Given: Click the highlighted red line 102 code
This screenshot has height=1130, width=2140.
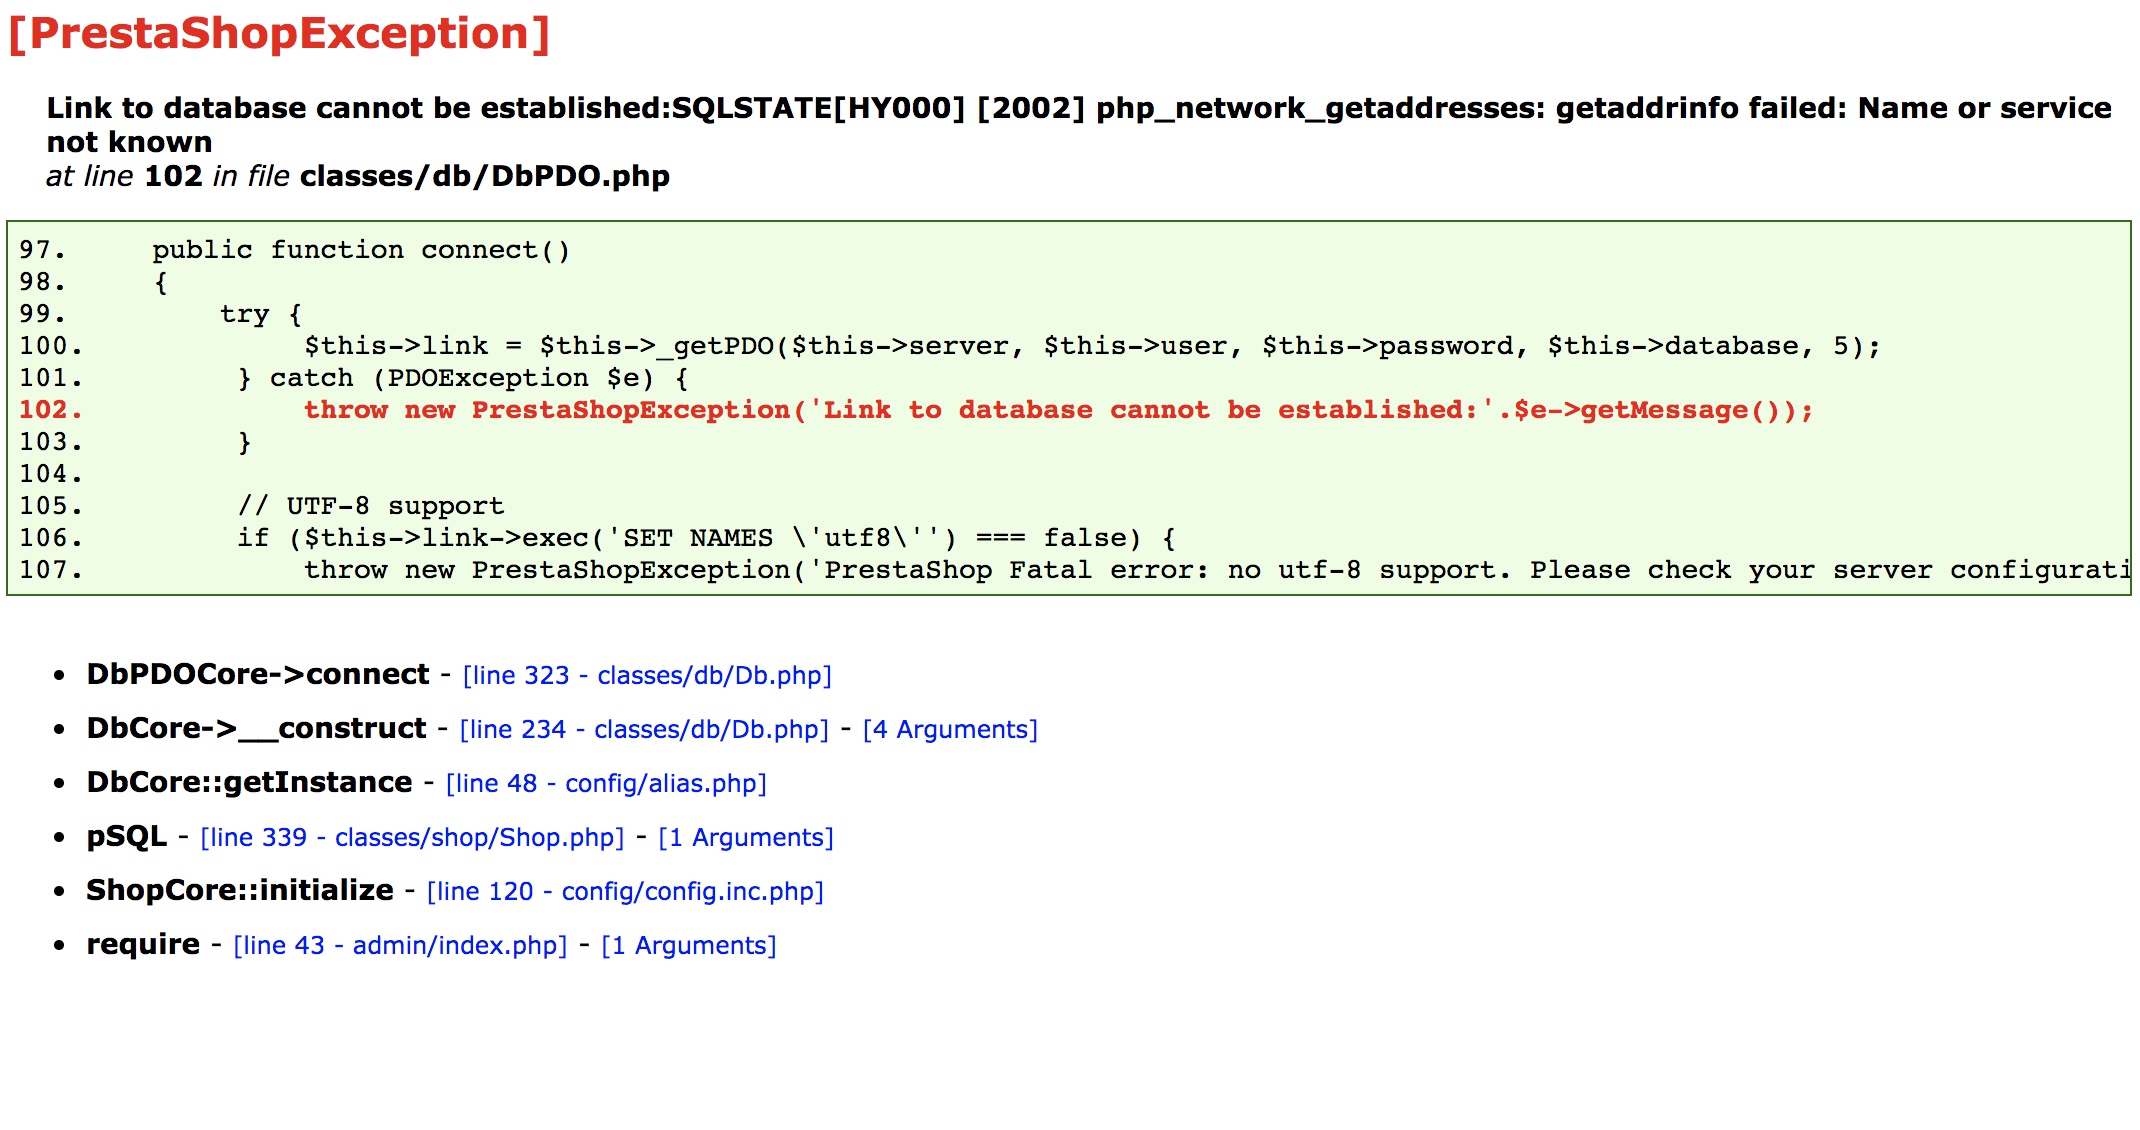Looking at the screenshot, I should pyautogui.click(x=1058, y=410).
